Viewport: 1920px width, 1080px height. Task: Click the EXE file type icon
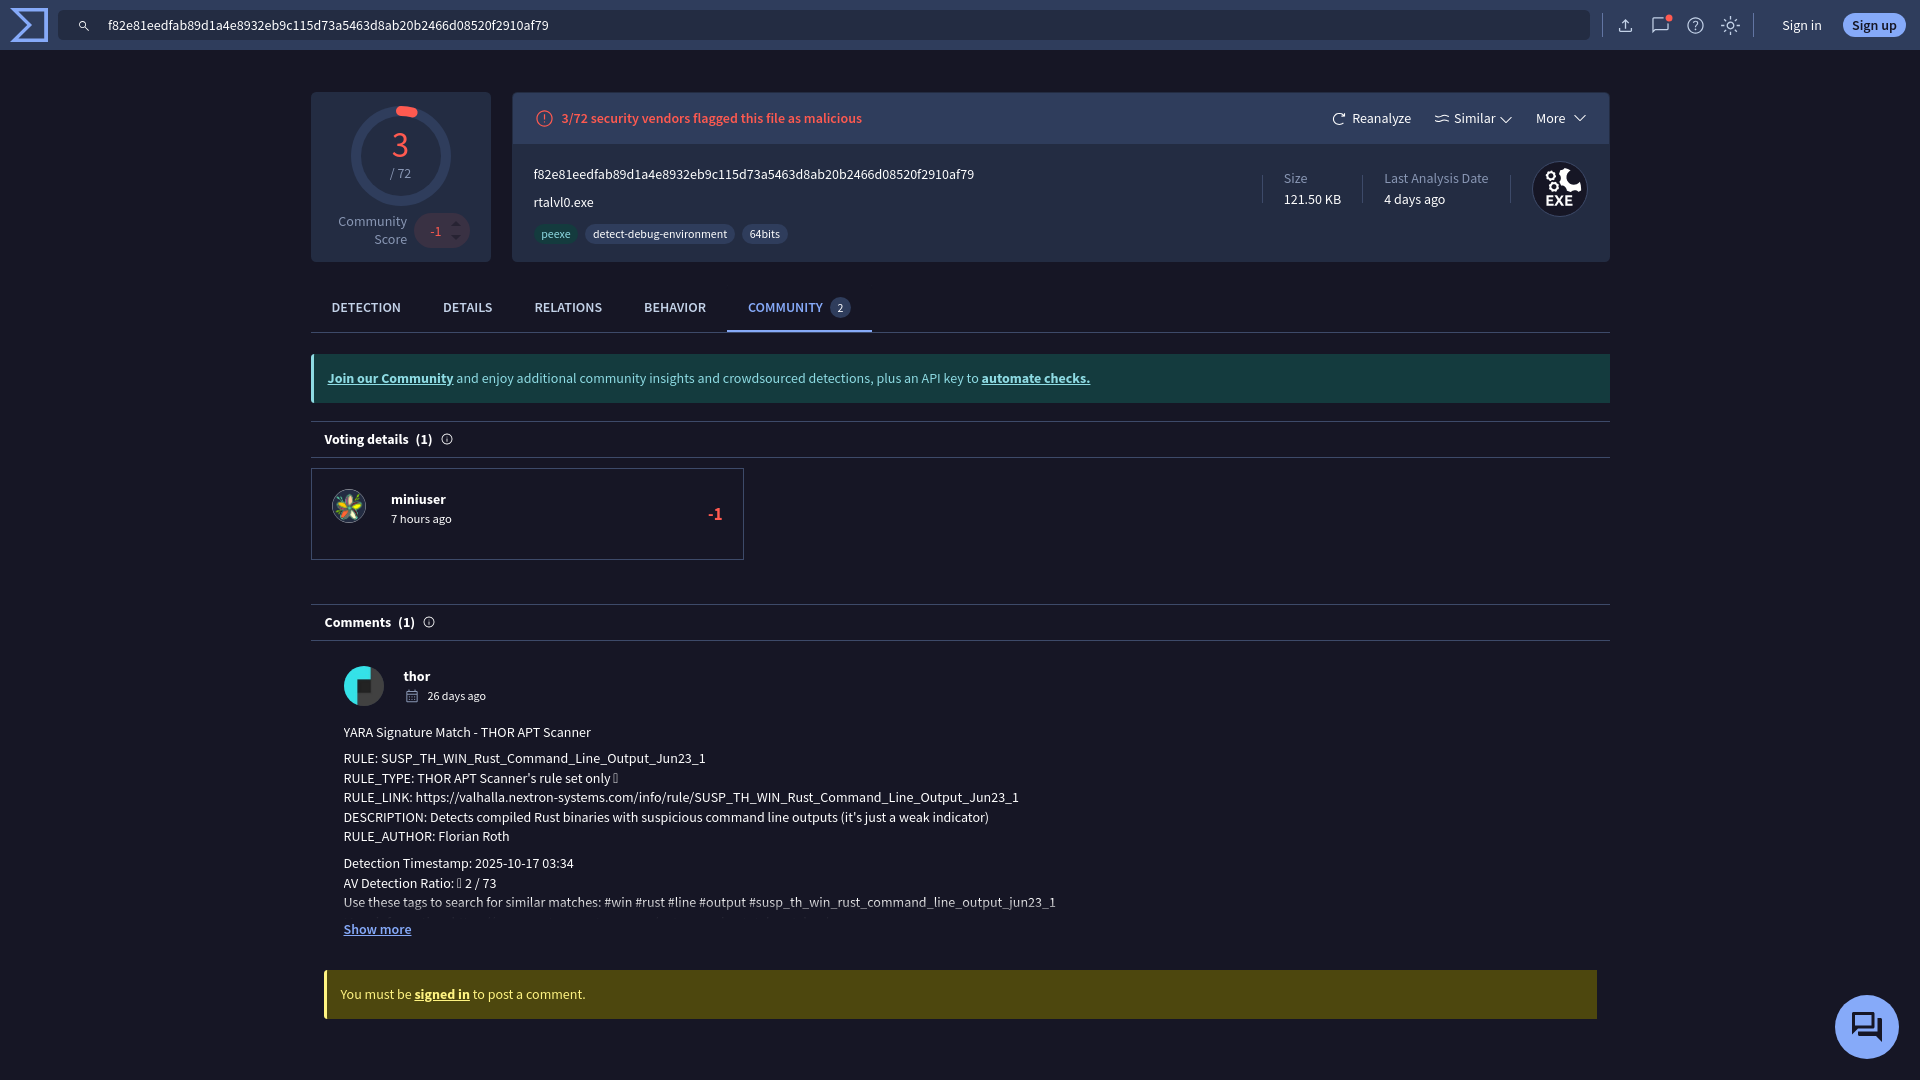[x=1559, y=188]
